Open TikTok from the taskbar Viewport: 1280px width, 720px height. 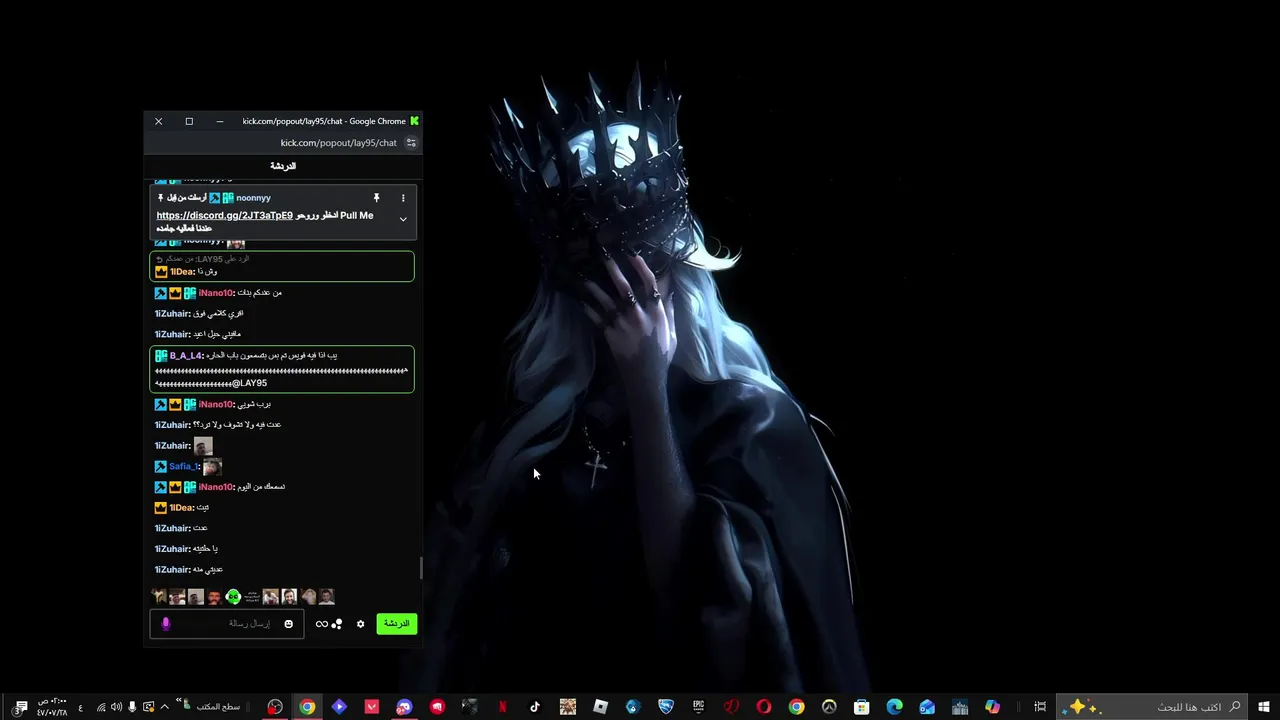[x=535, y=707]
